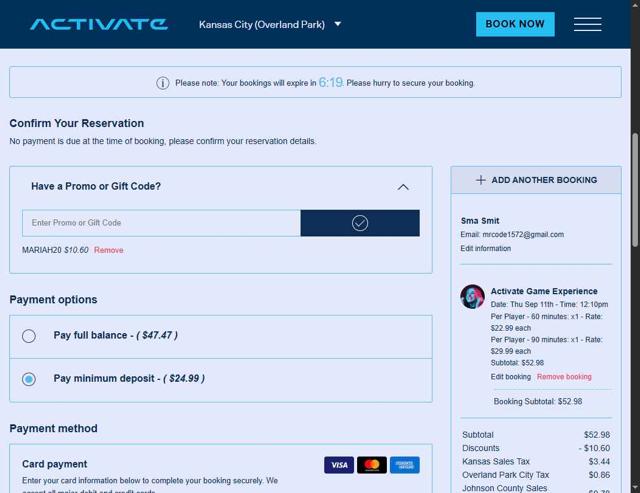Screen dimensions: 640x493
Task: Open the hamburger menu
Action: 587,24
